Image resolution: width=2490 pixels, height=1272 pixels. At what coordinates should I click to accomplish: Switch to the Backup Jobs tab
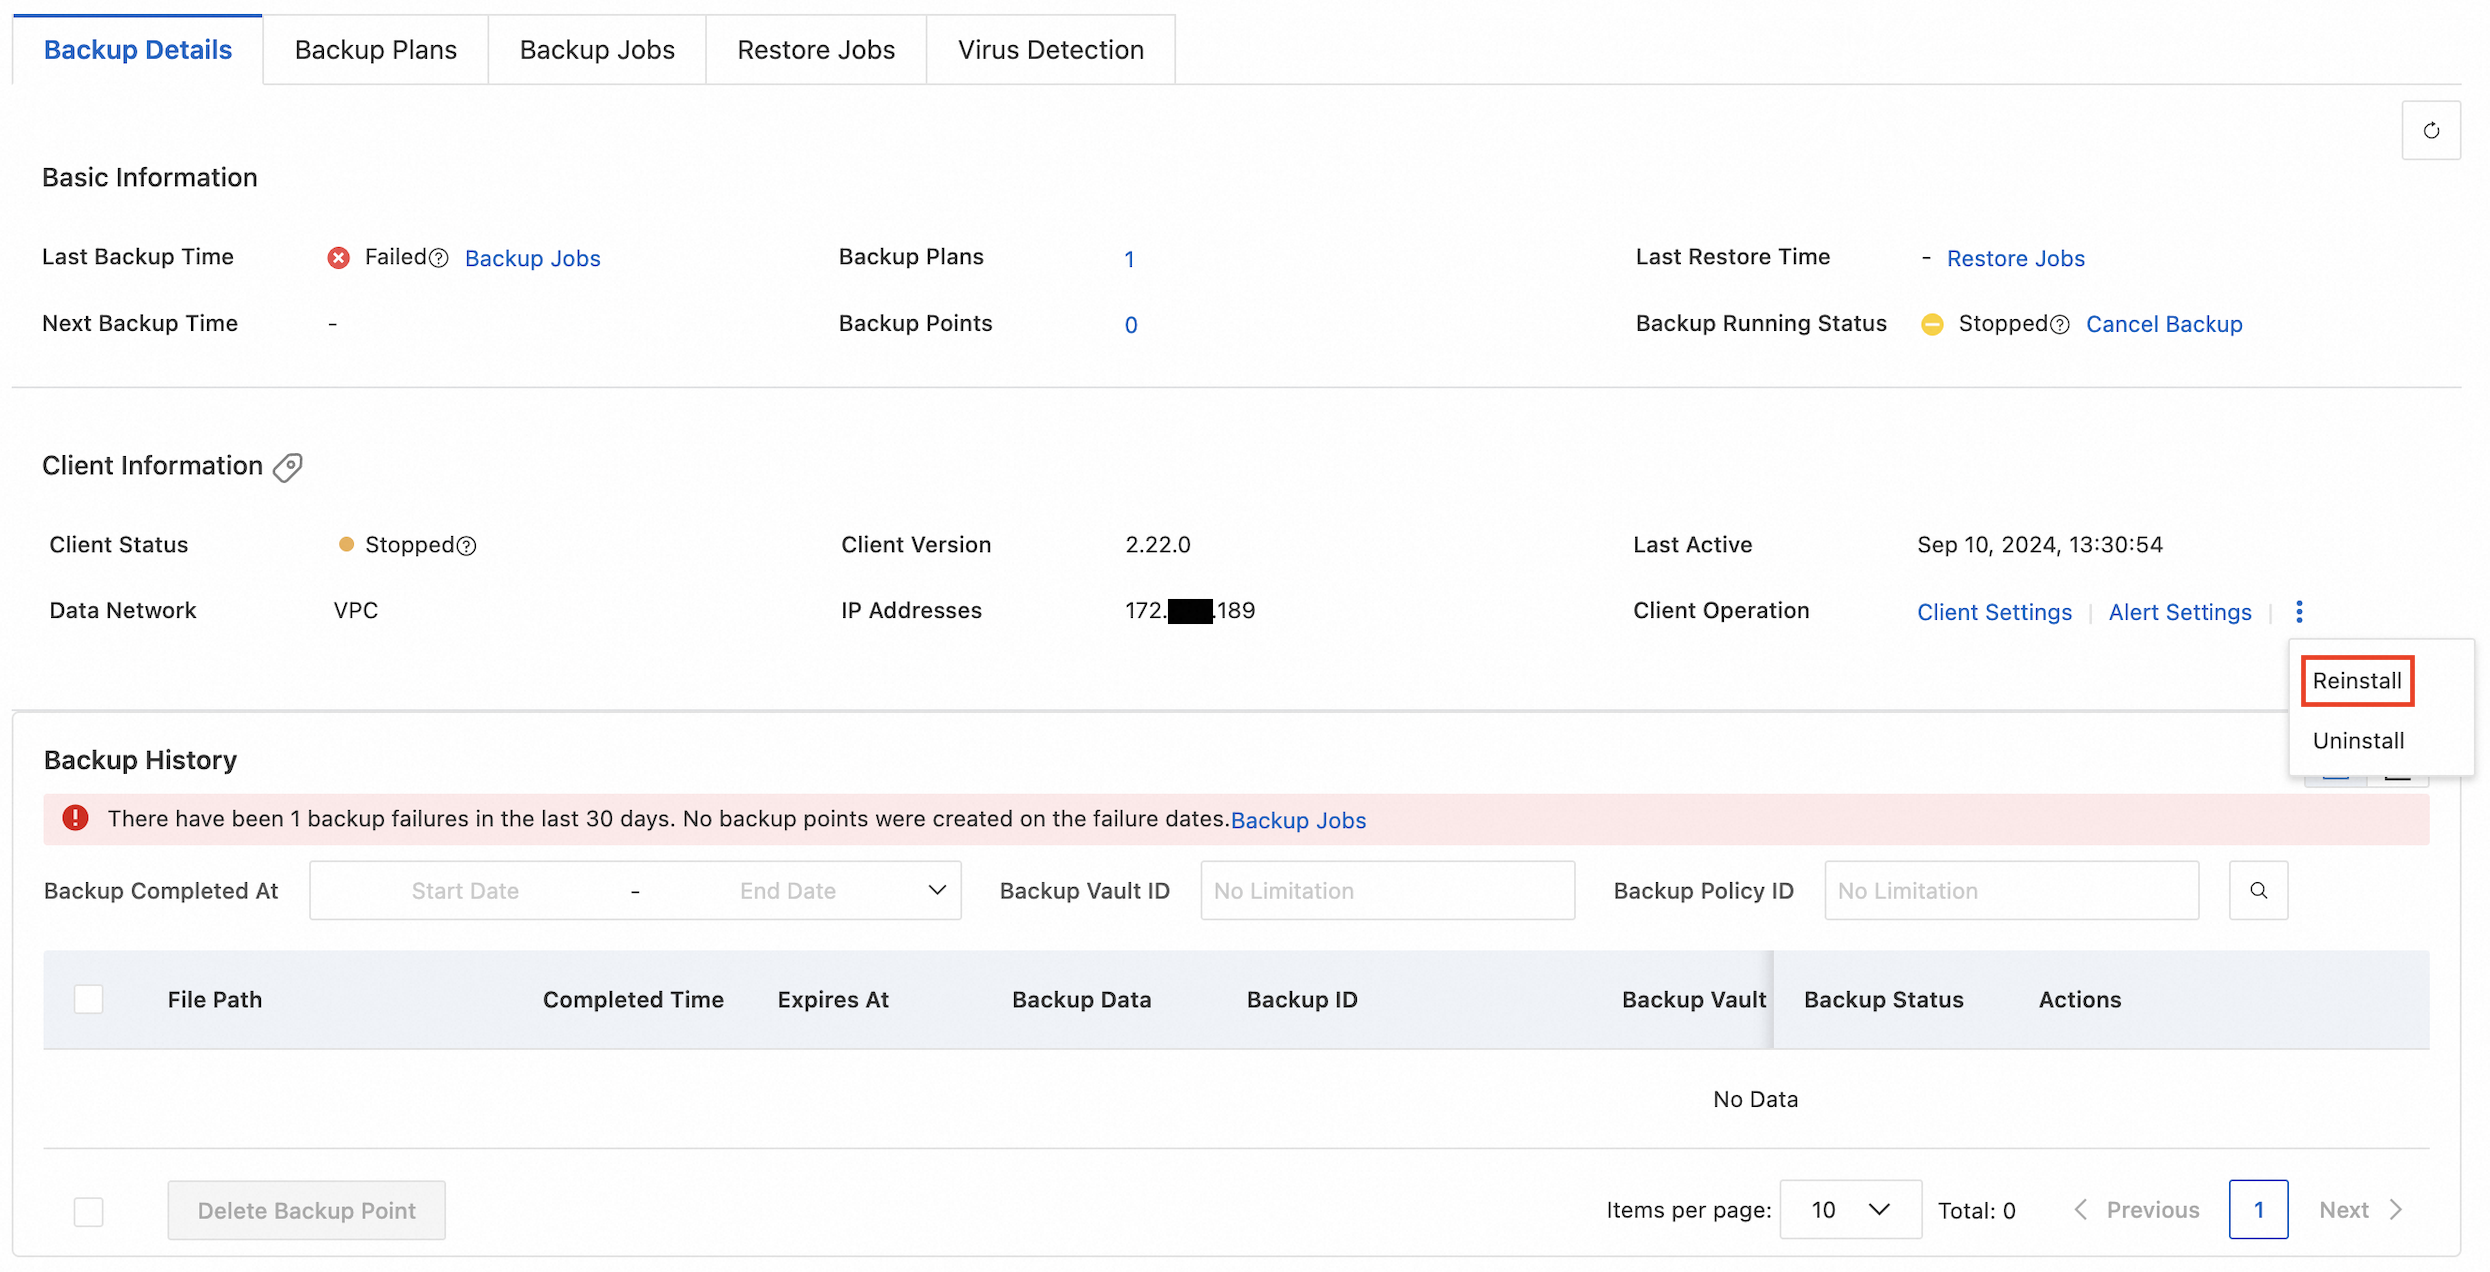pyautogui.click(x=597, y=50)
